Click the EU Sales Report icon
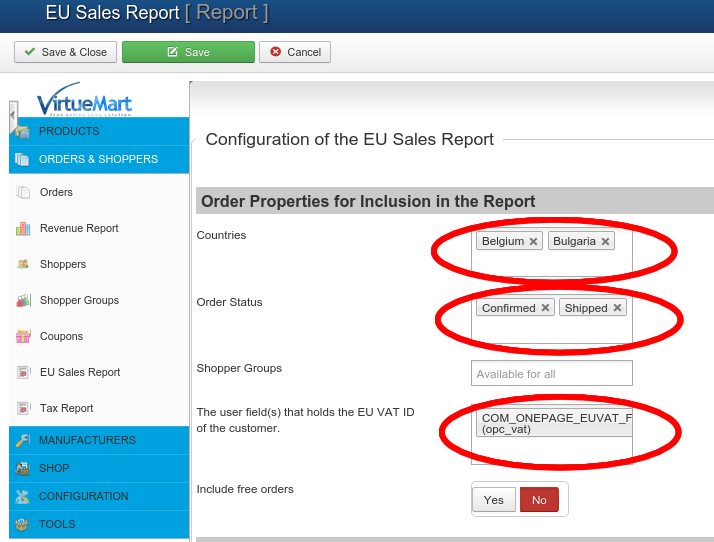The width and height of the screenshot is (714, 542). [x=23, y=373]
